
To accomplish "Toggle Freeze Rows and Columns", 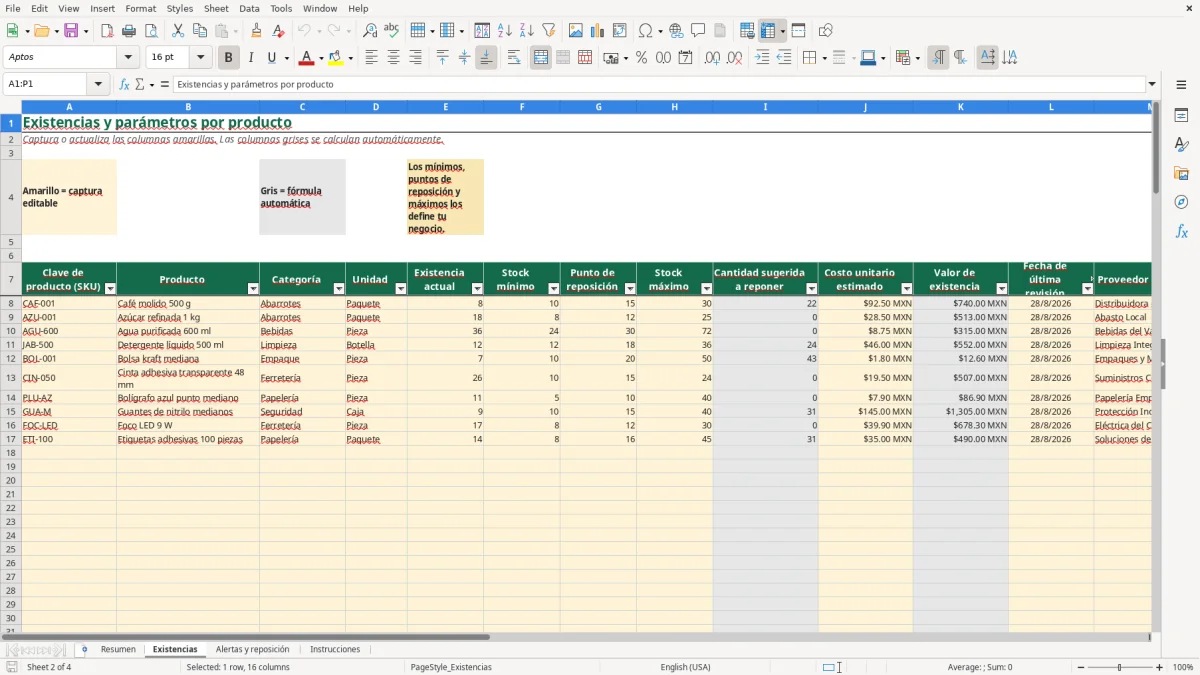I will 768,31.
